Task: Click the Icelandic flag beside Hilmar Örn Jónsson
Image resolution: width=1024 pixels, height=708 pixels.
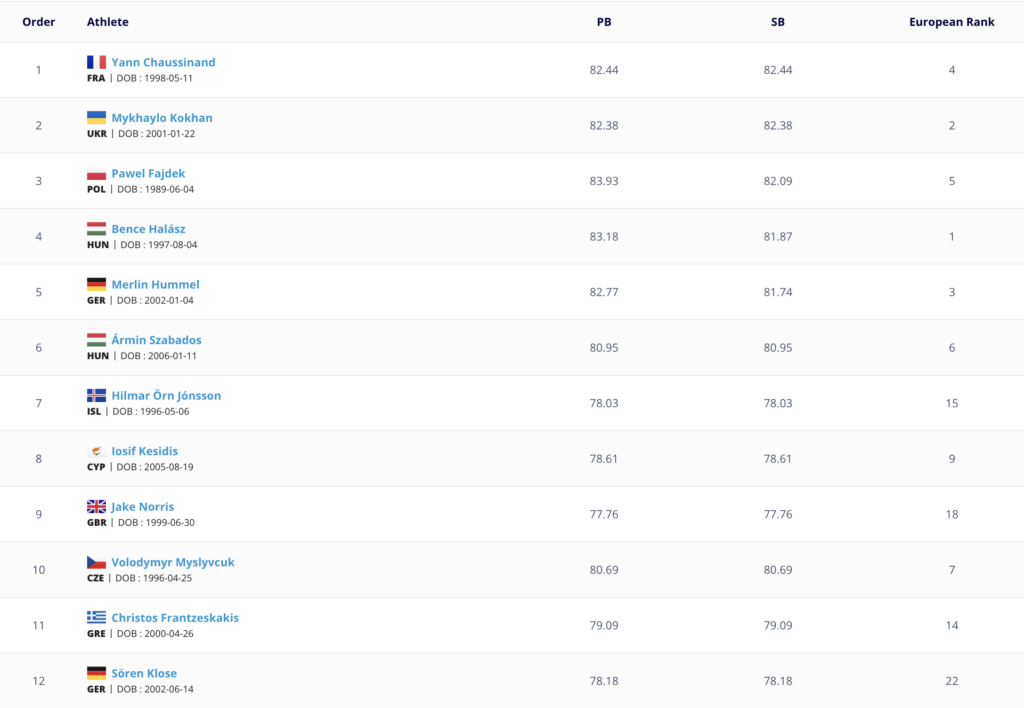Action: [x=96, y=395]
